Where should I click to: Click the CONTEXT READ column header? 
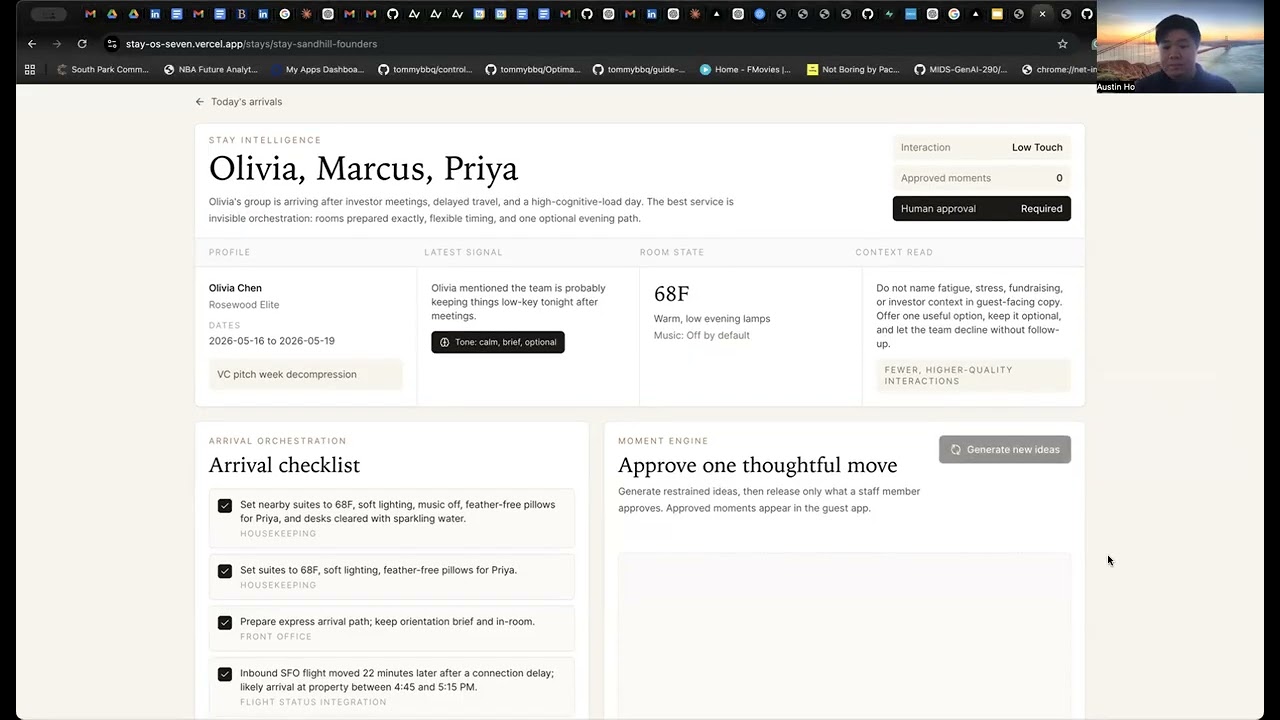pos(894,252)
